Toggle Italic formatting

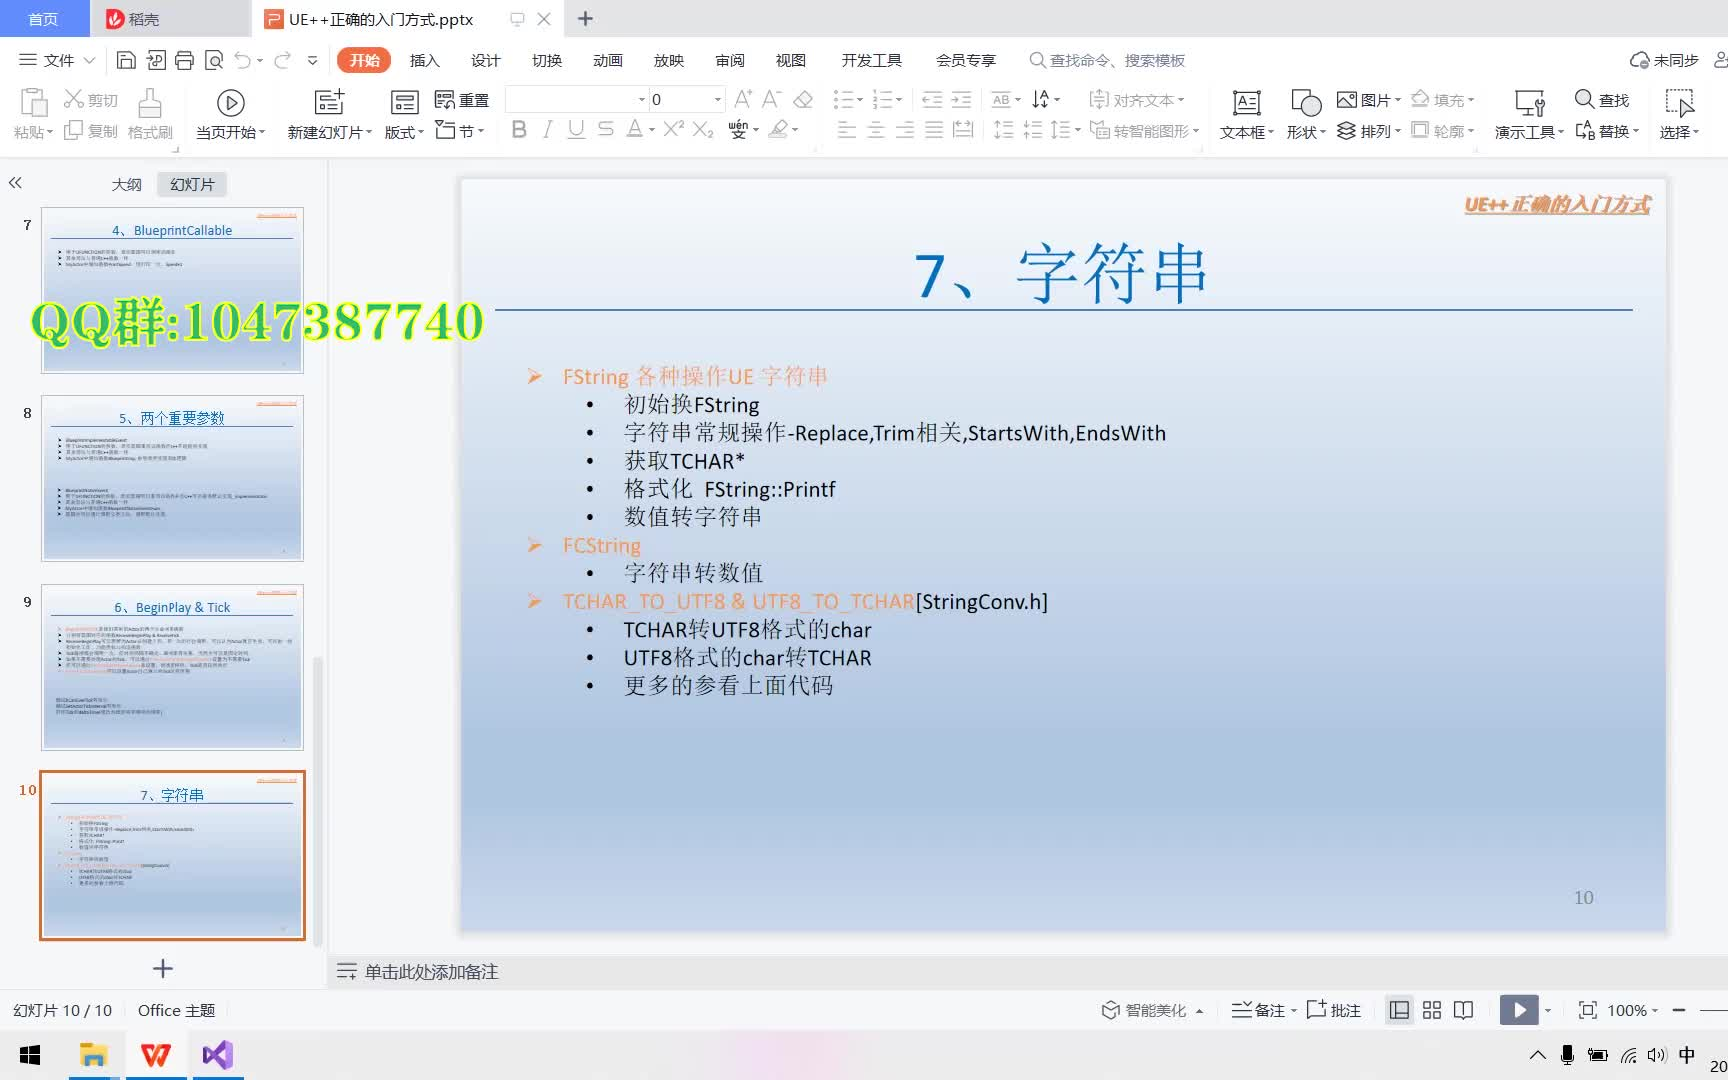[x=547, y=129]
